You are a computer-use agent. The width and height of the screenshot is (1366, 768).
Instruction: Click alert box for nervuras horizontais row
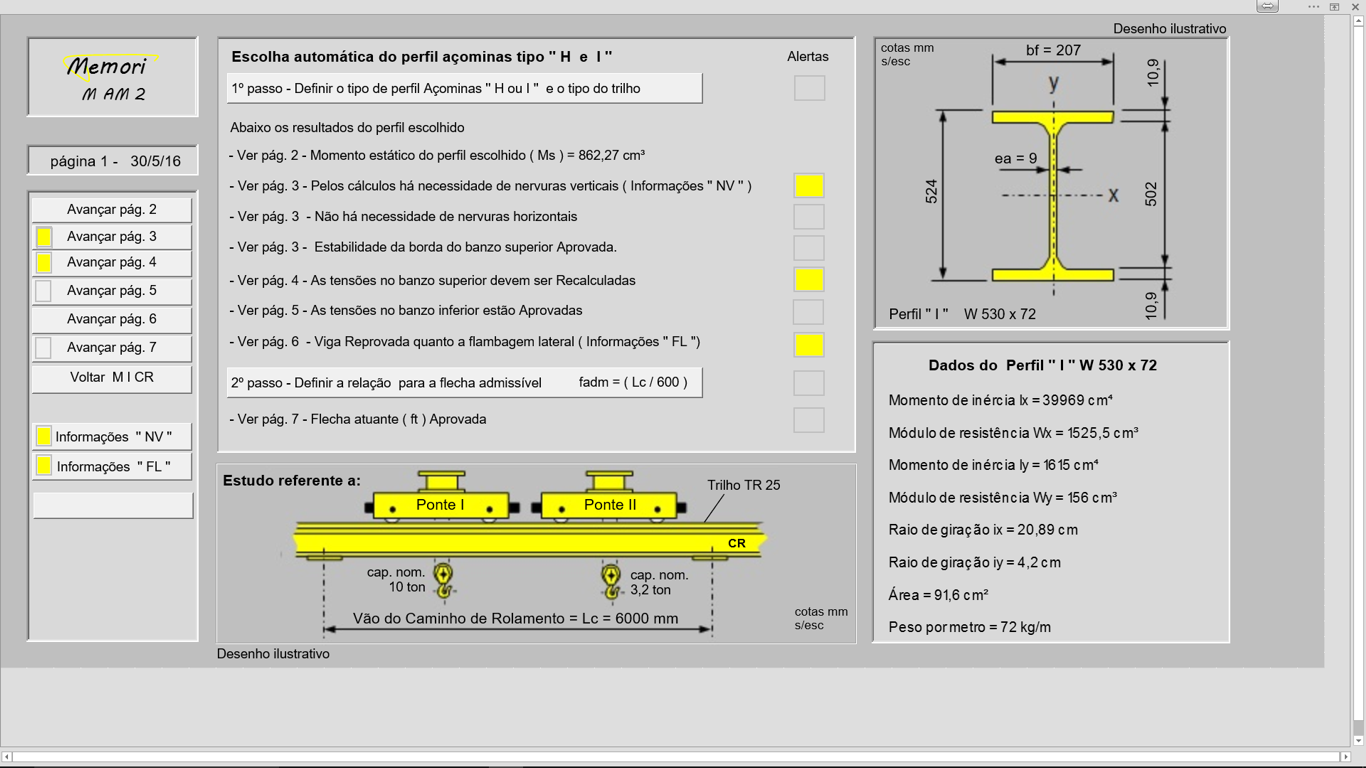click(809, 216)
